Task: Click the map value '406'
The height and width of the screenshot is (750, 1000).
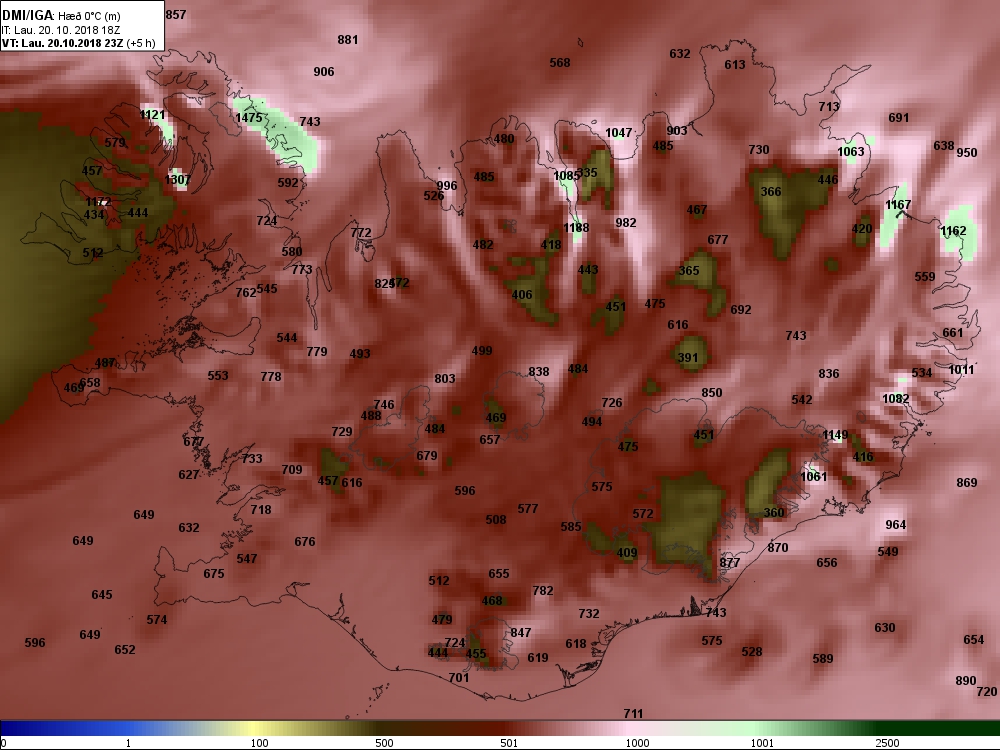Action: click(522, 295)
